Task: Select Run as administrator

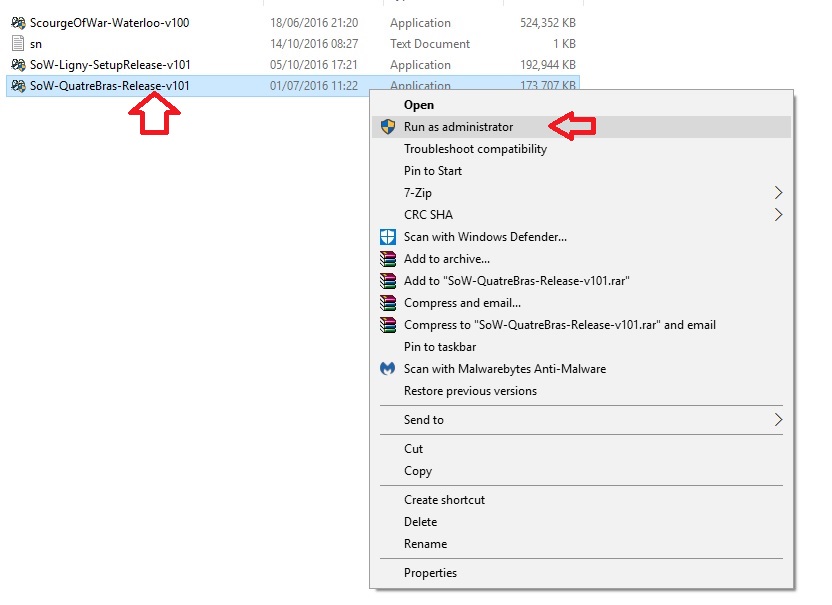Action: pyautogui.click(x=582, y=127)
